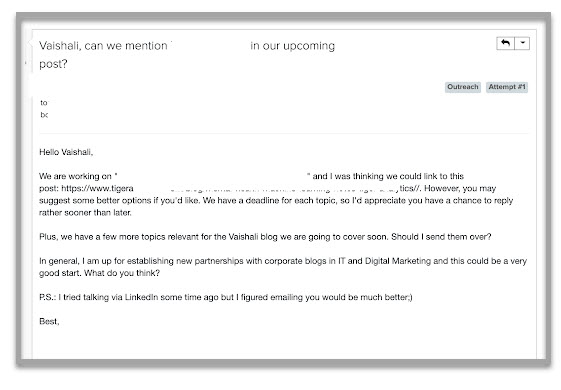This screenshot has height=390, width=561.
Task: Expand the 'to' recipient line
Action: tap(44, 103)
